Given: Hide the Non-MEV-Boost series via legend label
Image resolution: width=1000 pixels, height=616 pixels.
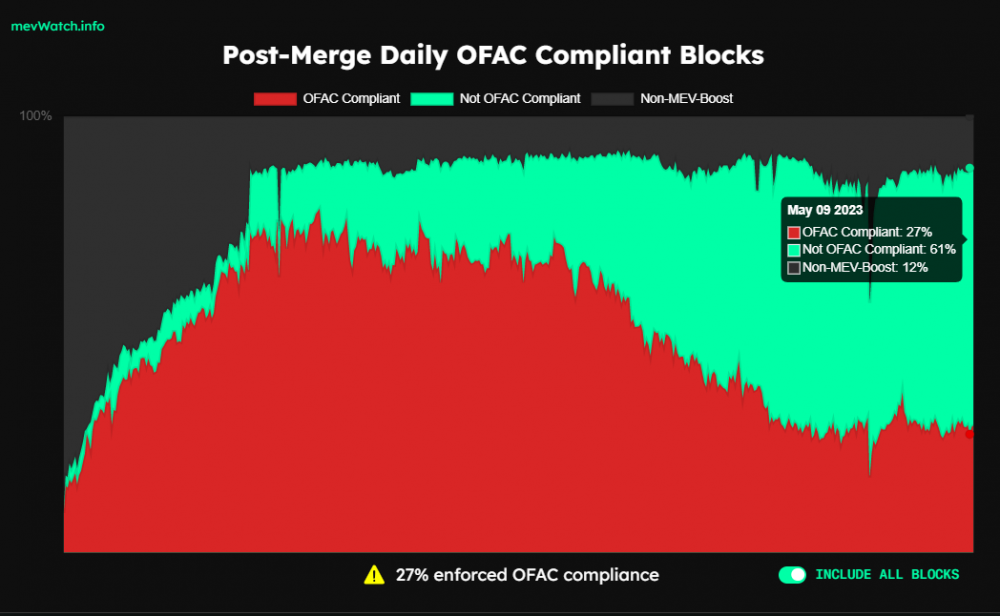Looking at the screenshot, I should [x=687, y=99].
